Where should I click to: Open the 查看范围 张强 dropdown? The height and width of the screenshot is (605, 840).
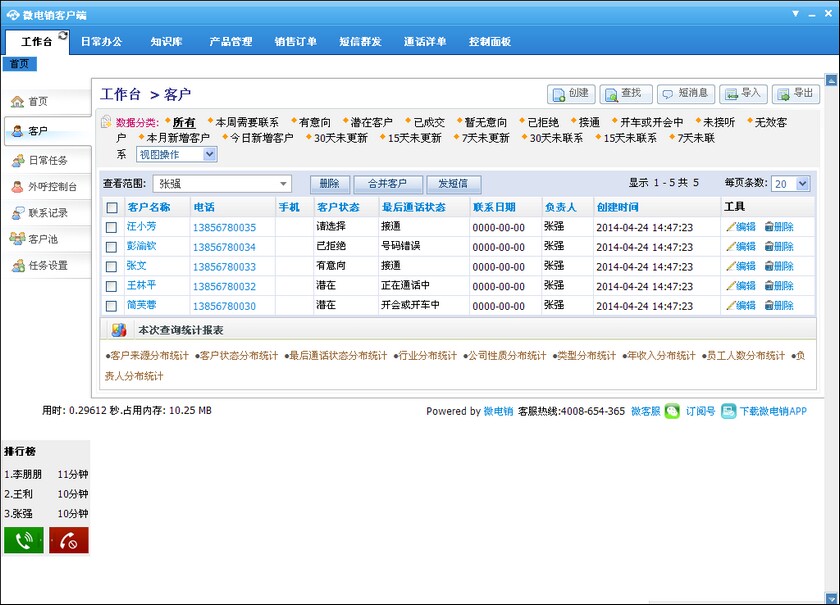click(222, 184)
